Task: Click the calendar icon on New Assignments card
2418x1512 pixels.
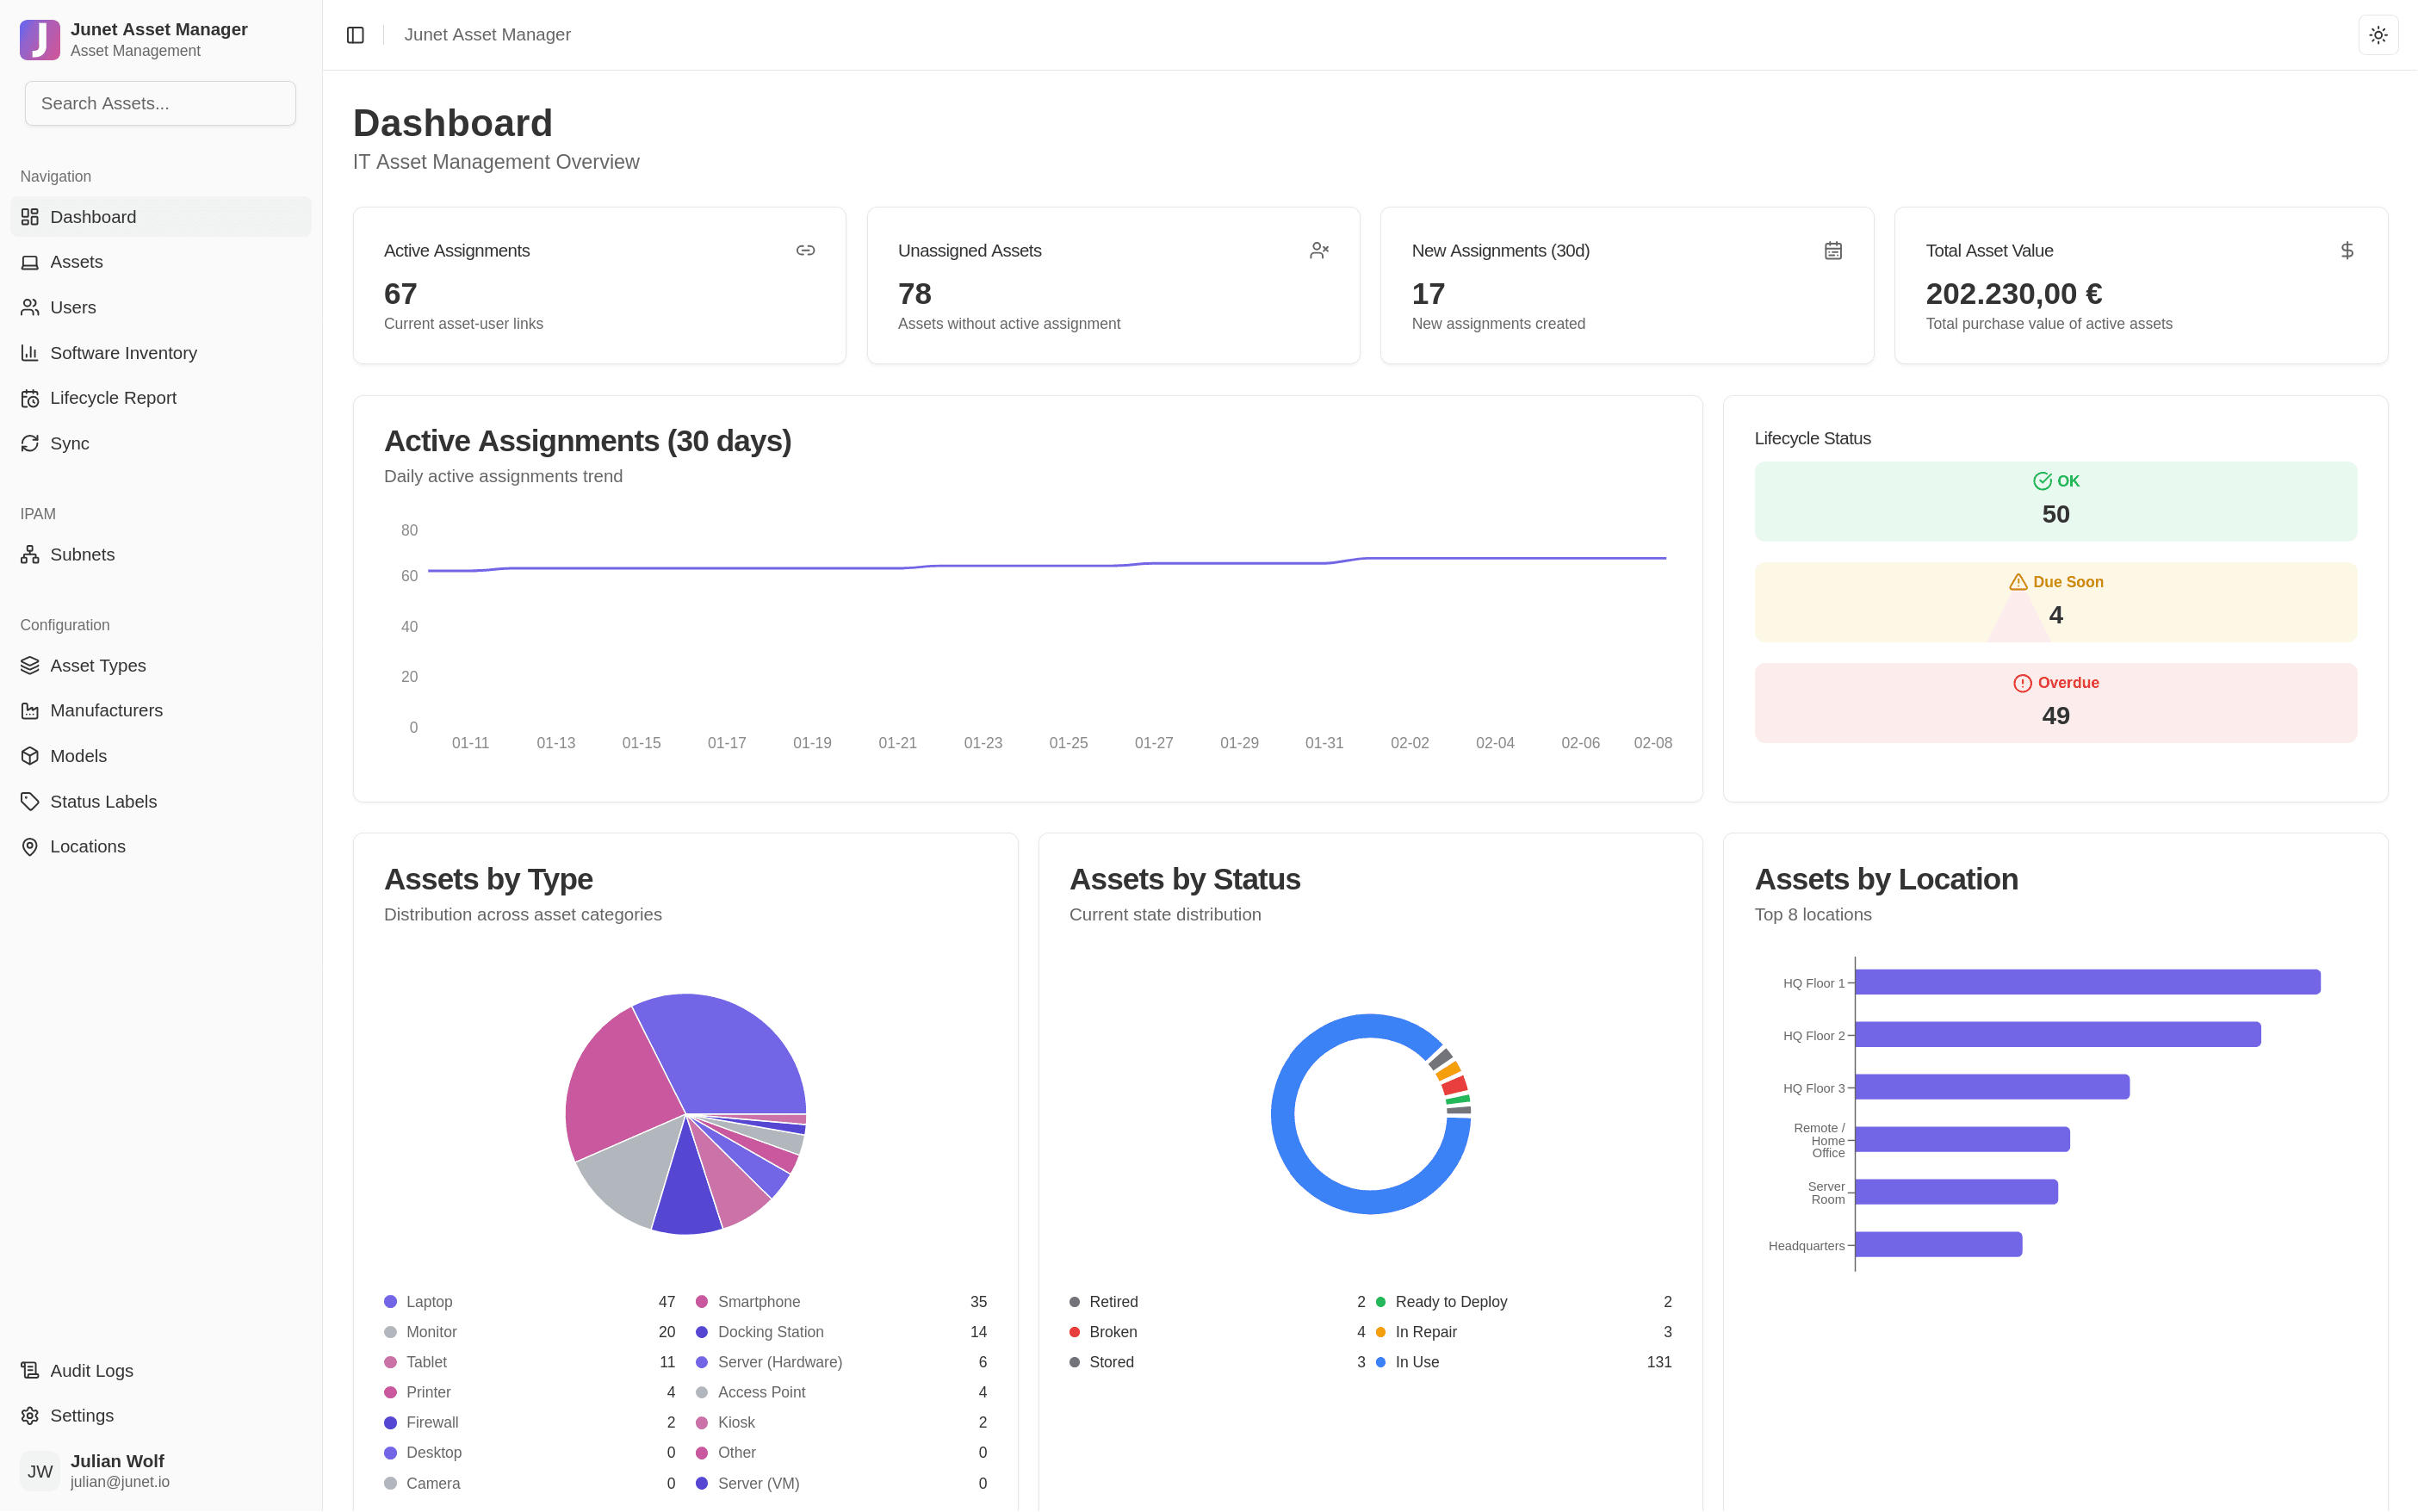Action: point(1832,250)
